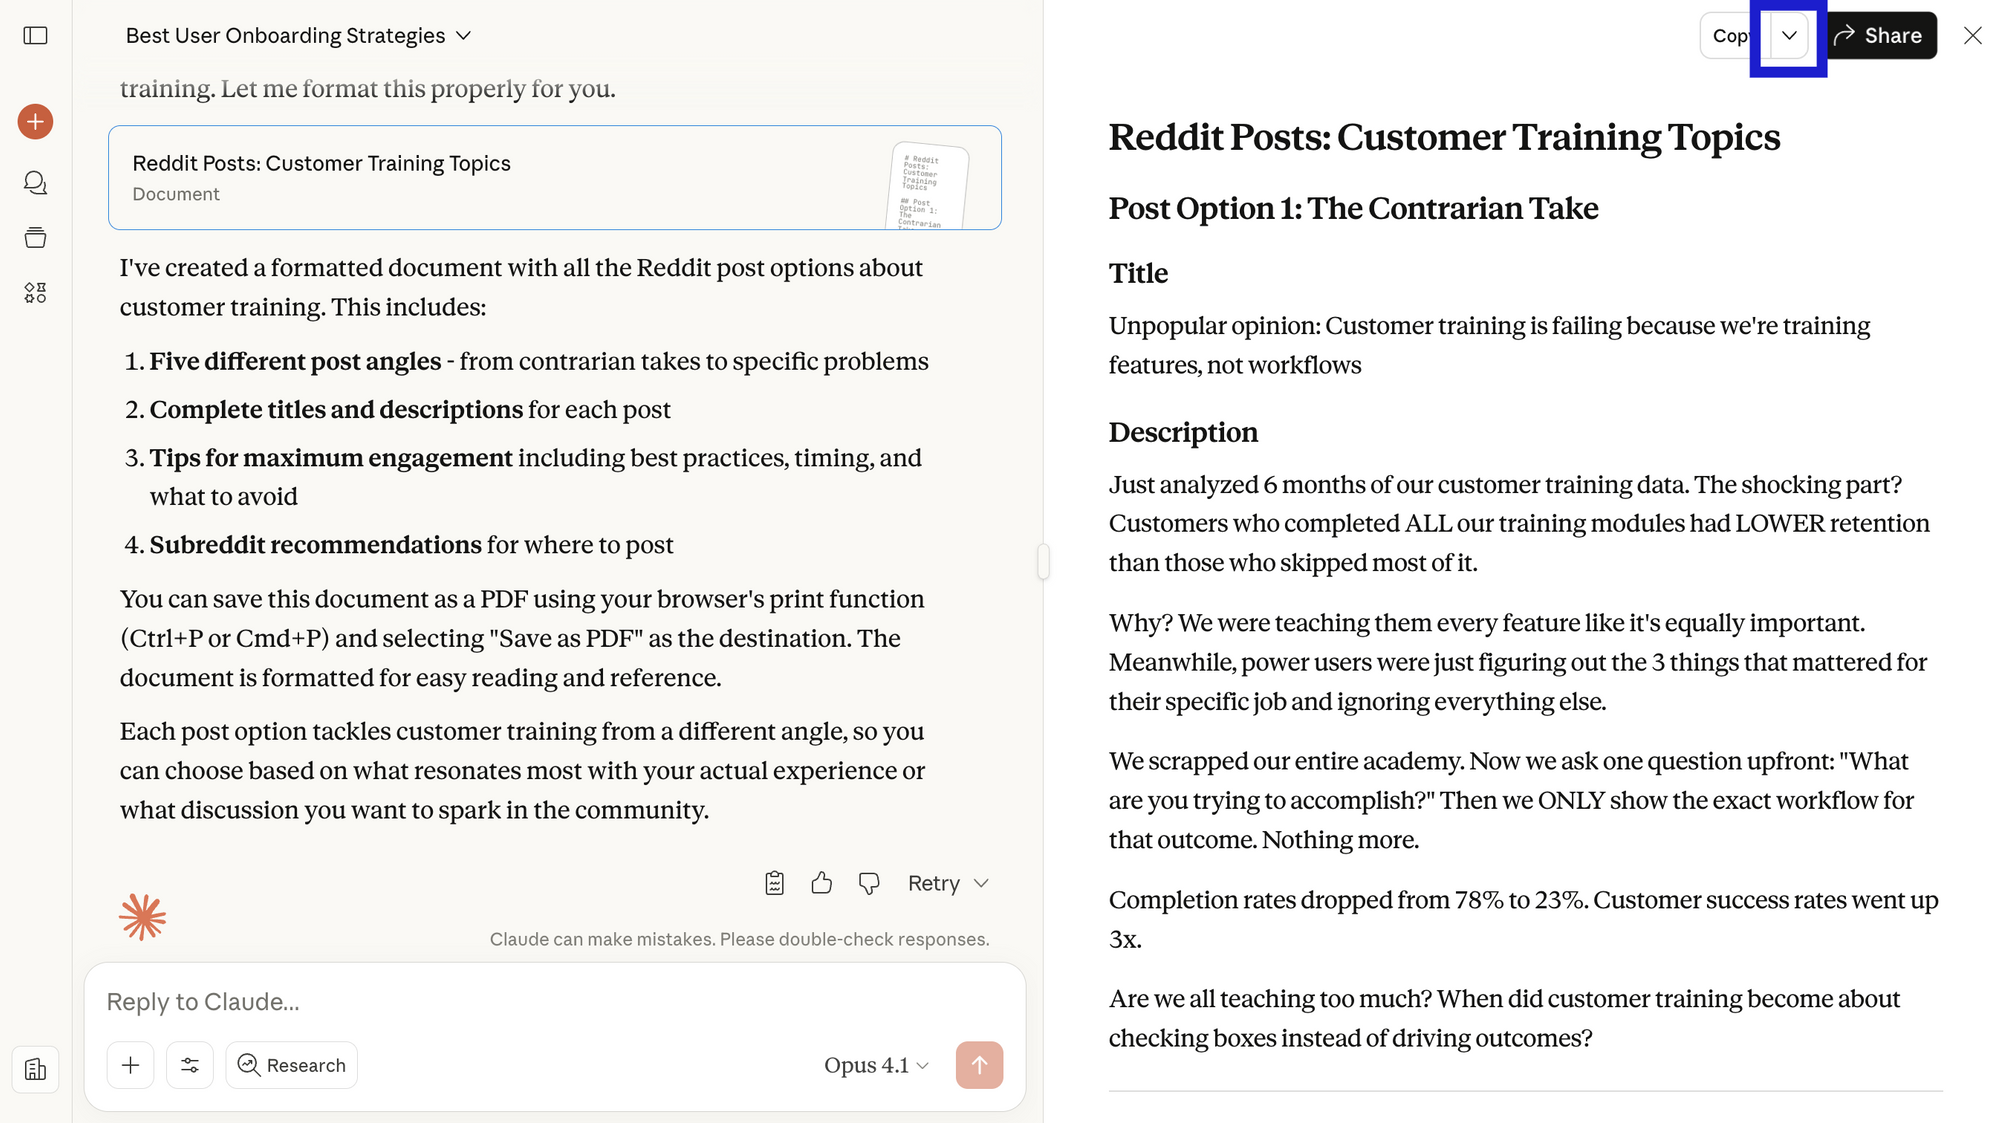Click the Reply to Claude input field
Viewport: 2000px width, 1123px height.
point(554,1002)
